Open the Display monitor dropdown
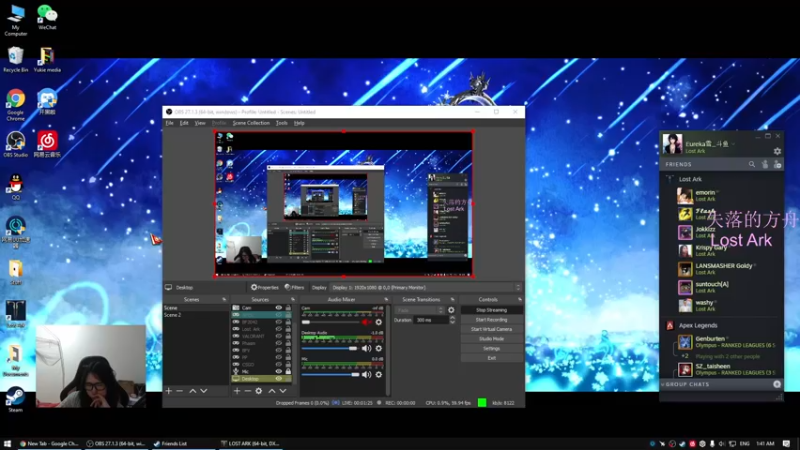The height and width of the screenshot is (450, 800). [x=426, y=287]
